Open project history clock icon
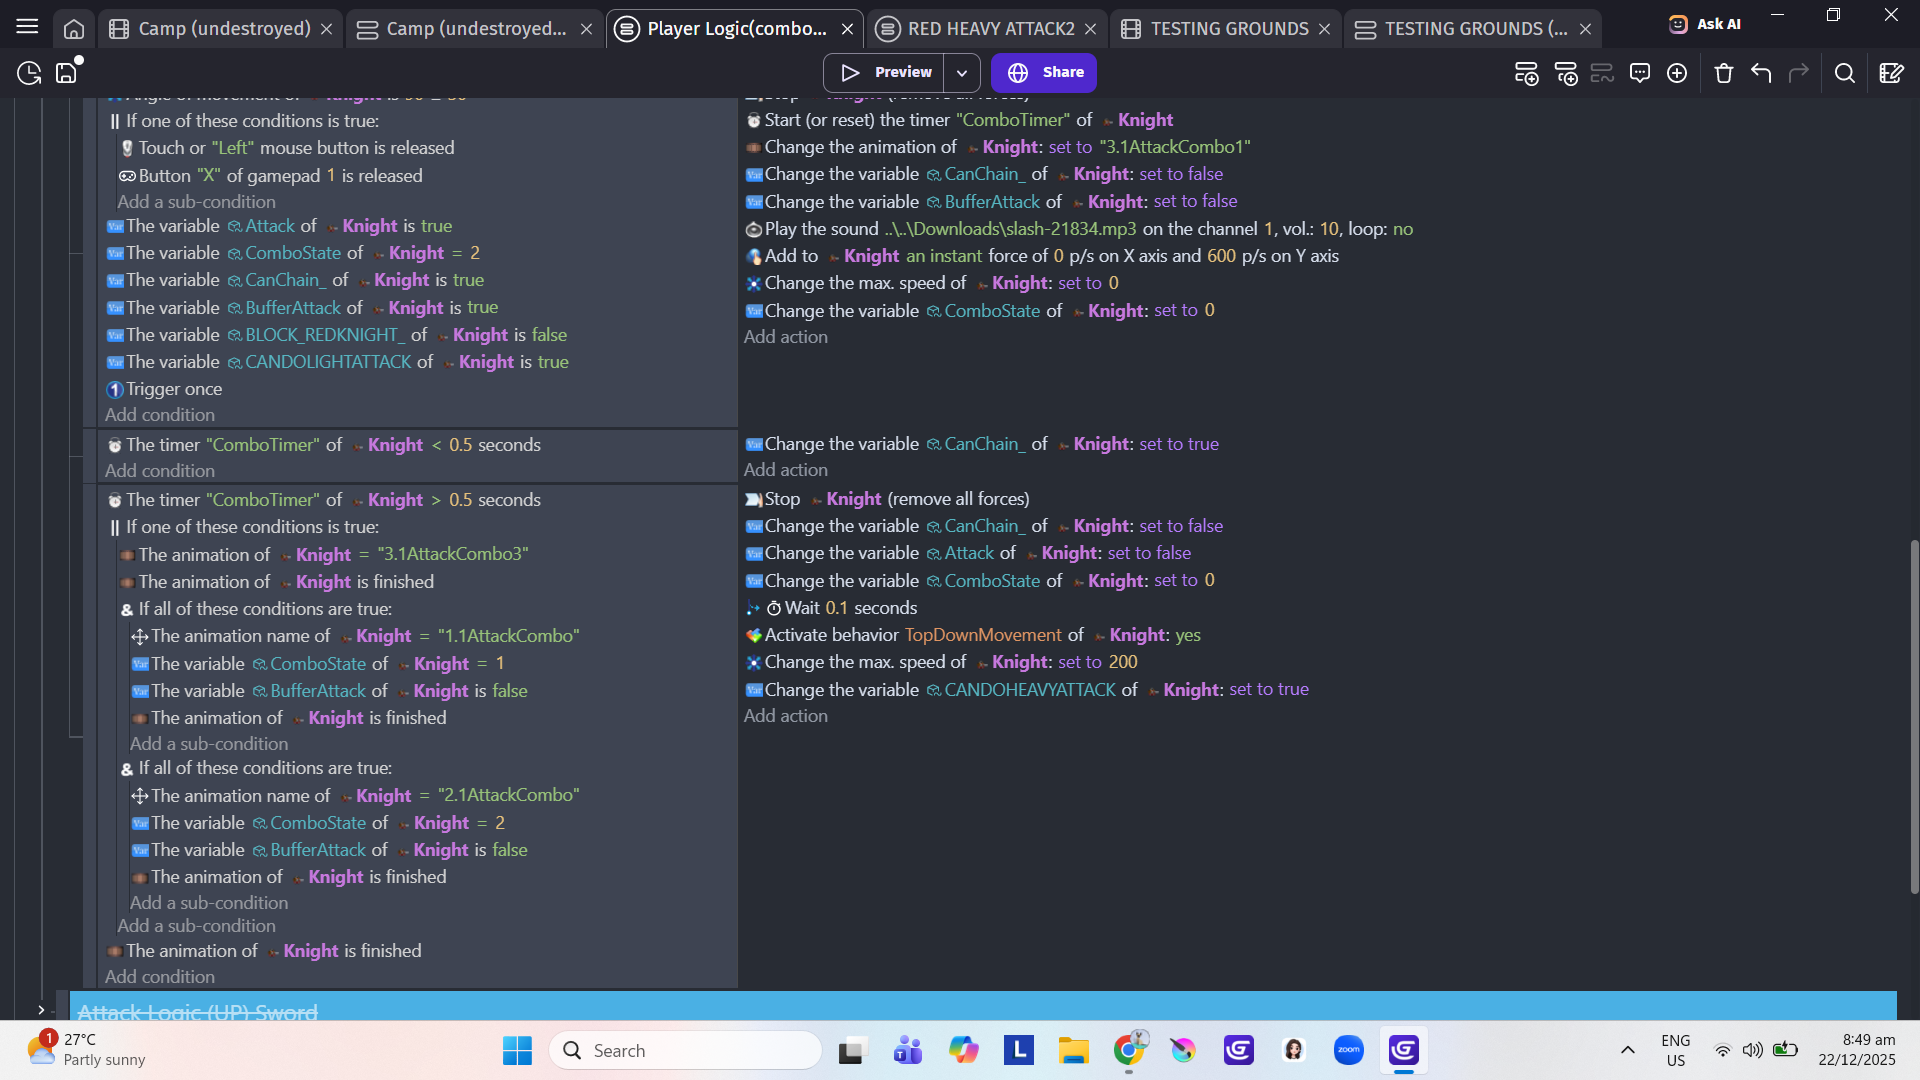Image resolution: width=1920 pixels, height=1080 pixels. 29,73
